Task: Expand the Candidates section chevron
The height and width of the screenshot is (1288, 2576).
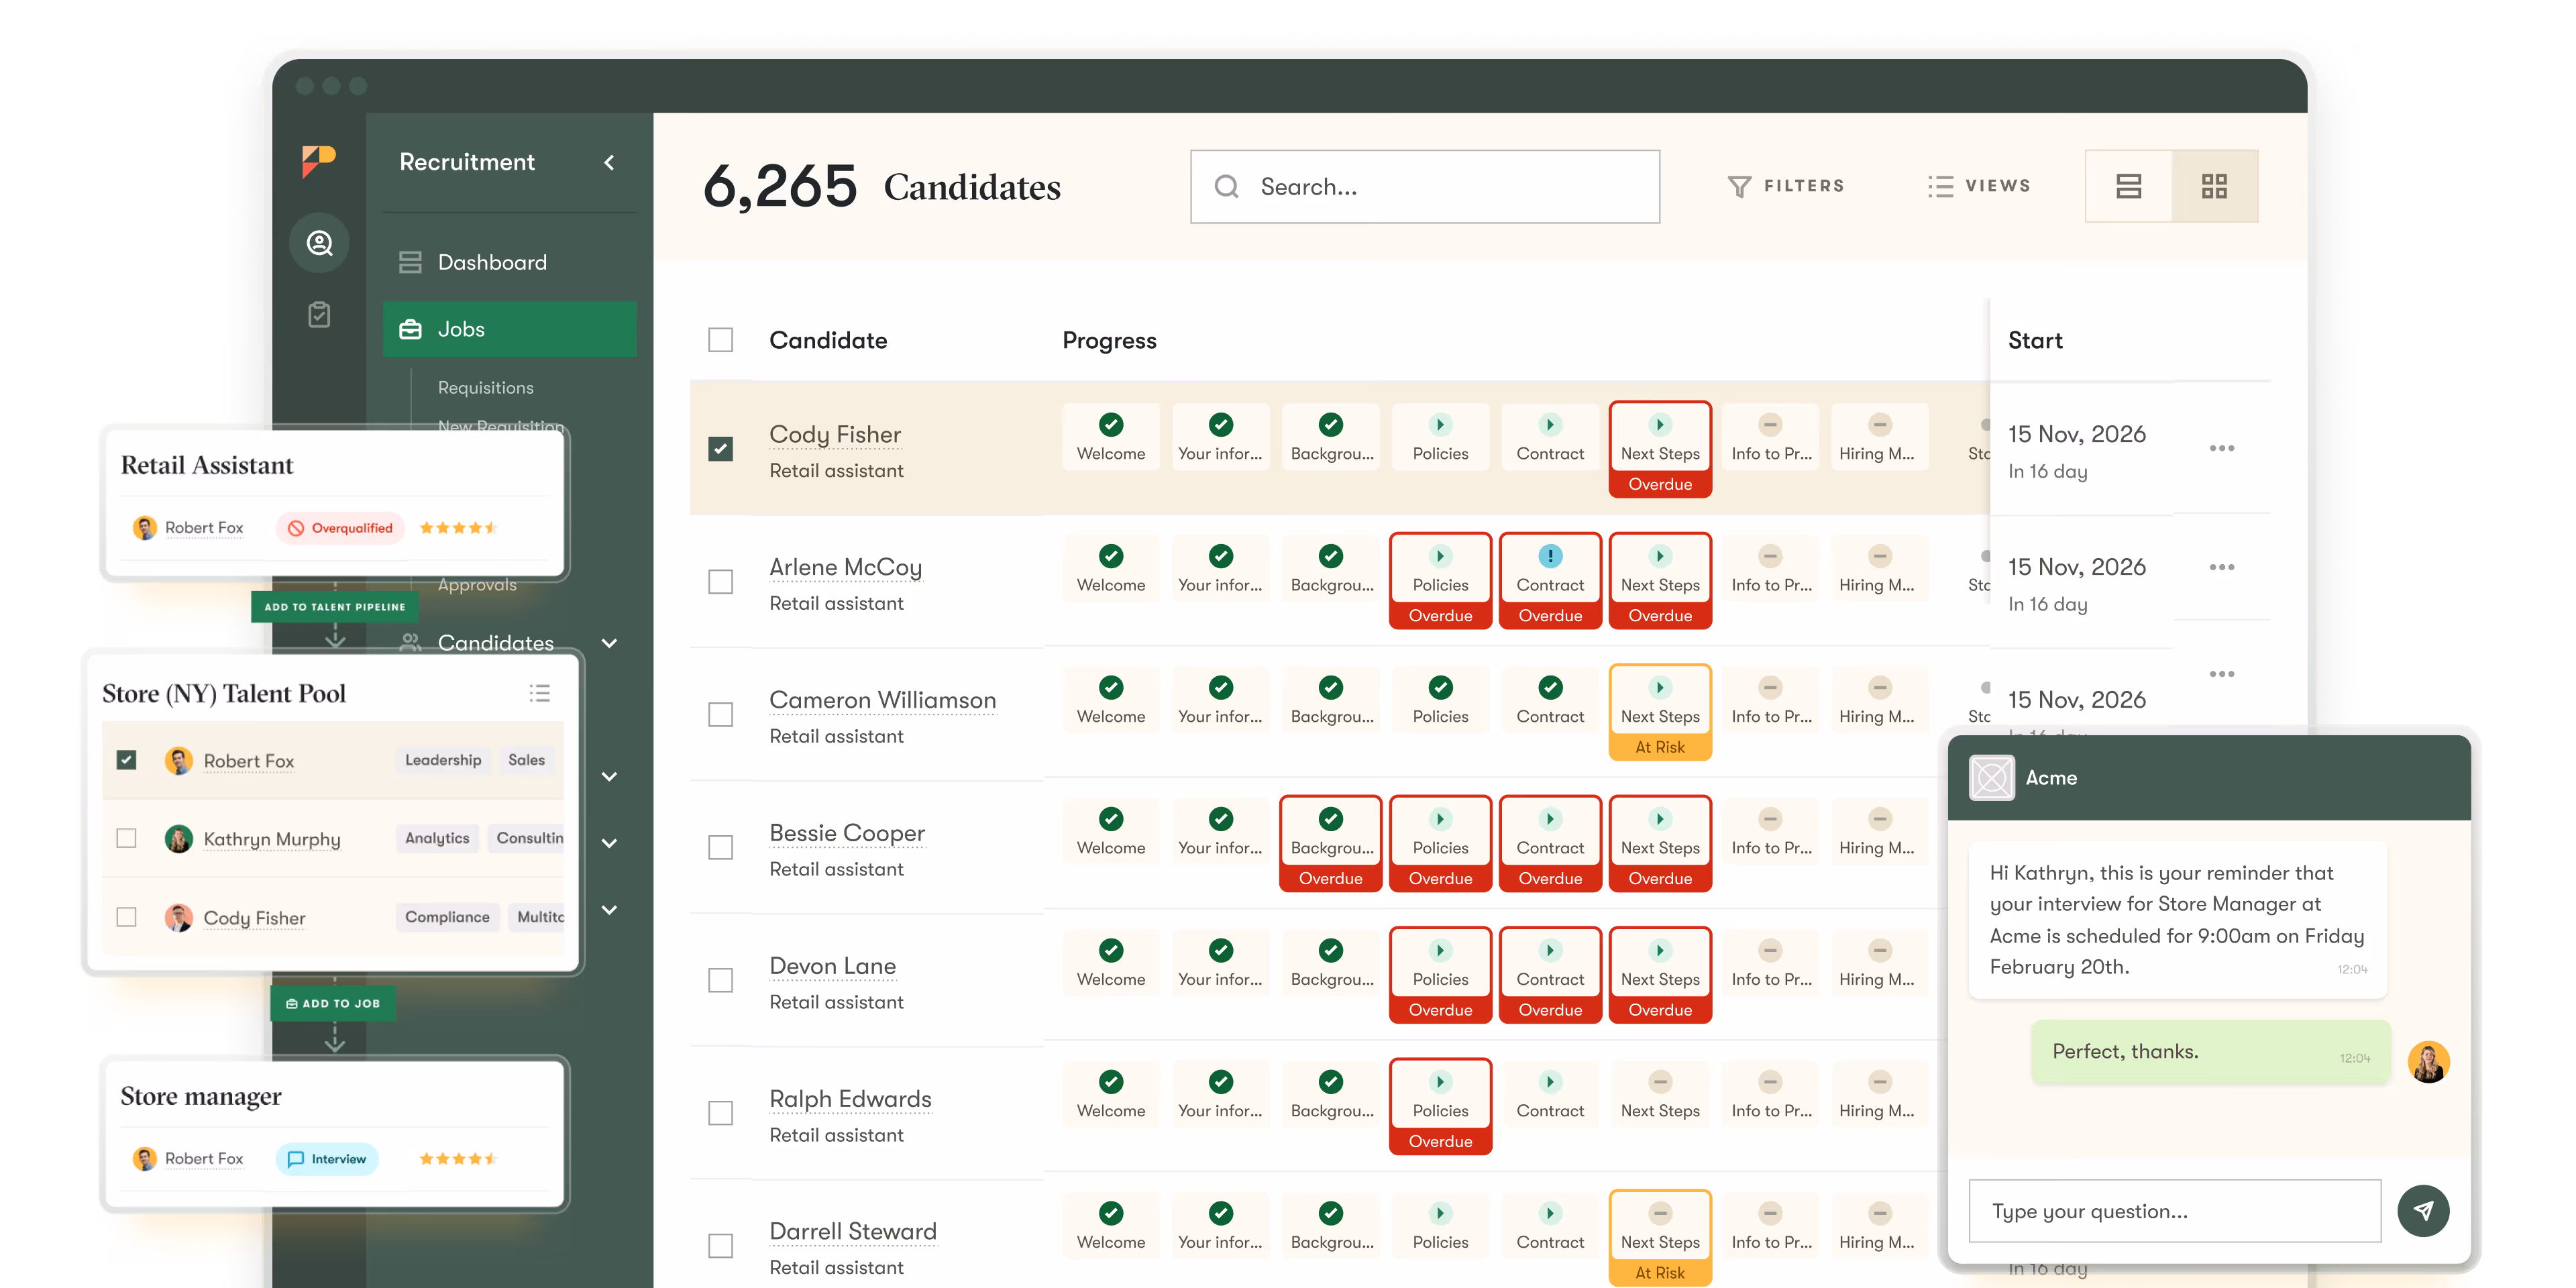Action: coord(609,643)
